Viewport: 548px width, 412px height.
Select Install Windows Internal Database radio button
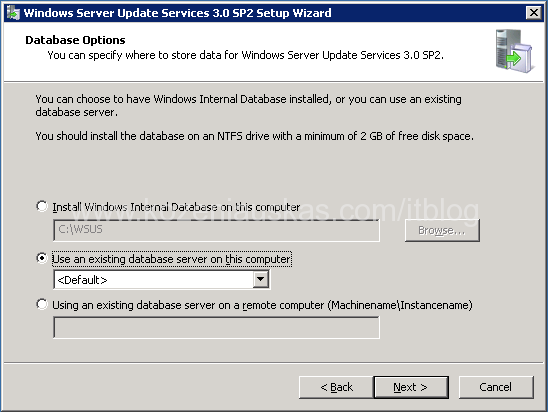tap(42, 206)
